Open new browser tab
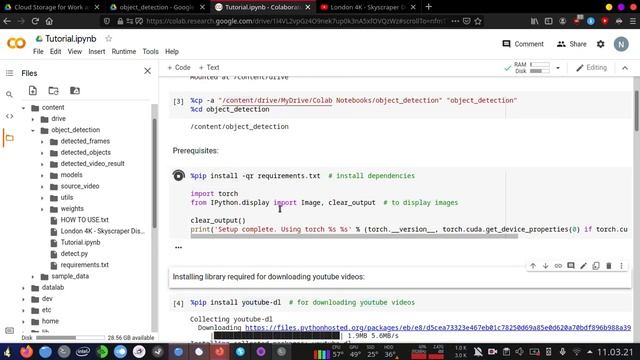 click(x=428, y=7)
